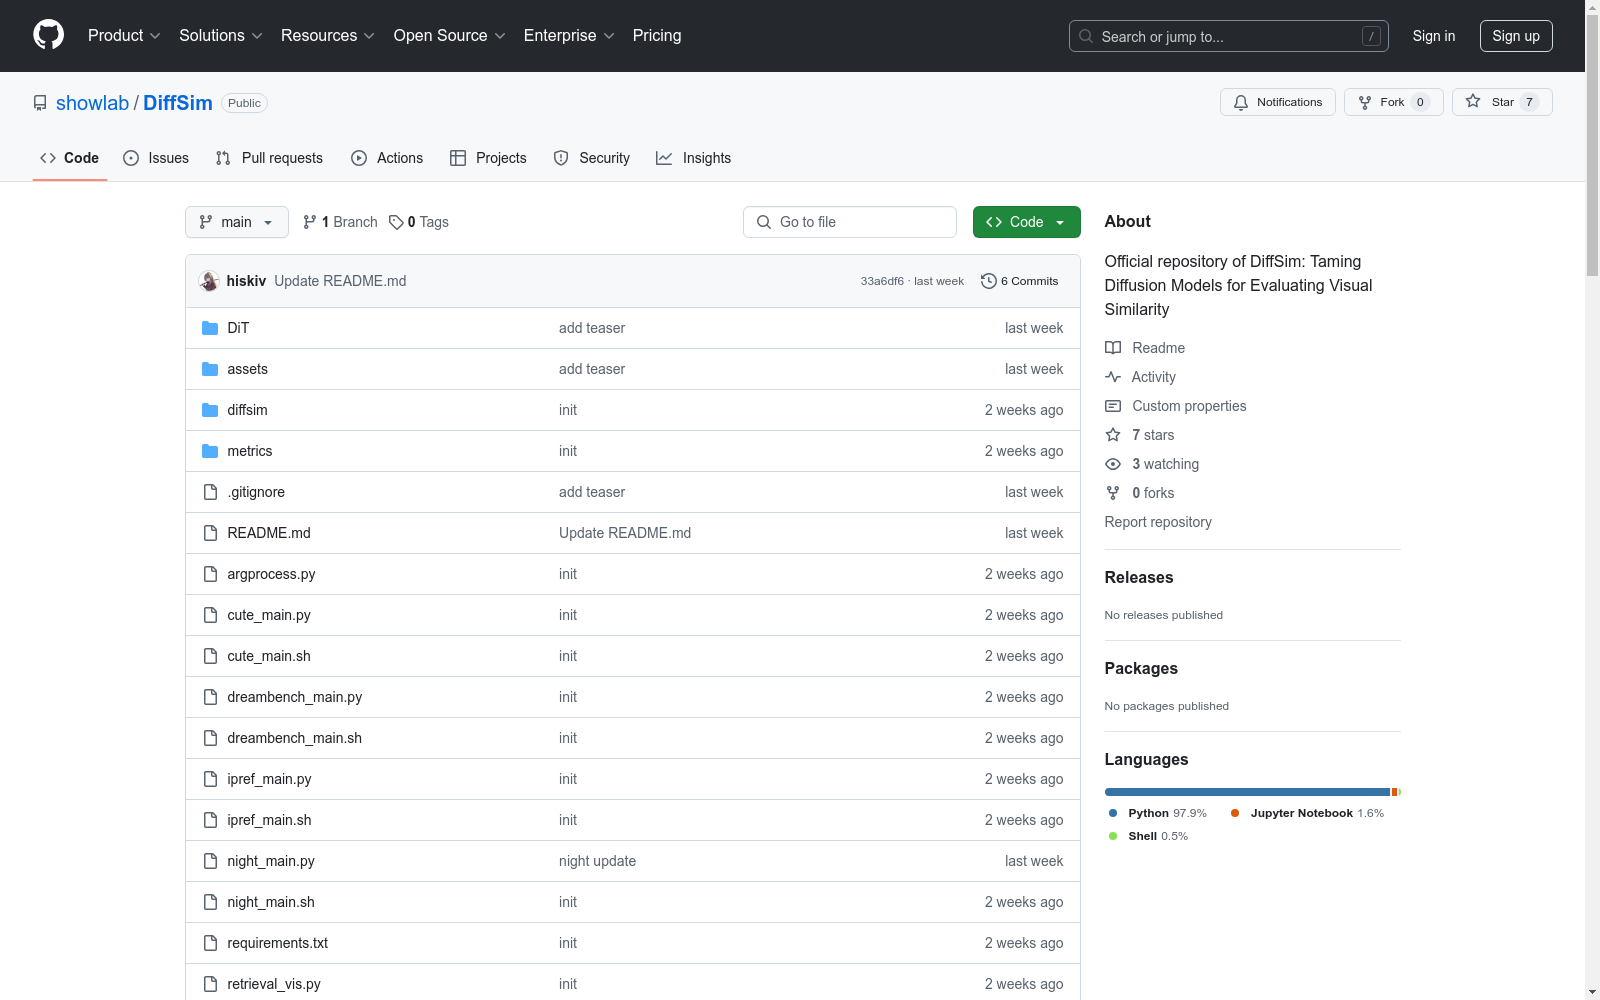Click the Star icon

(x=1473, y=101)
